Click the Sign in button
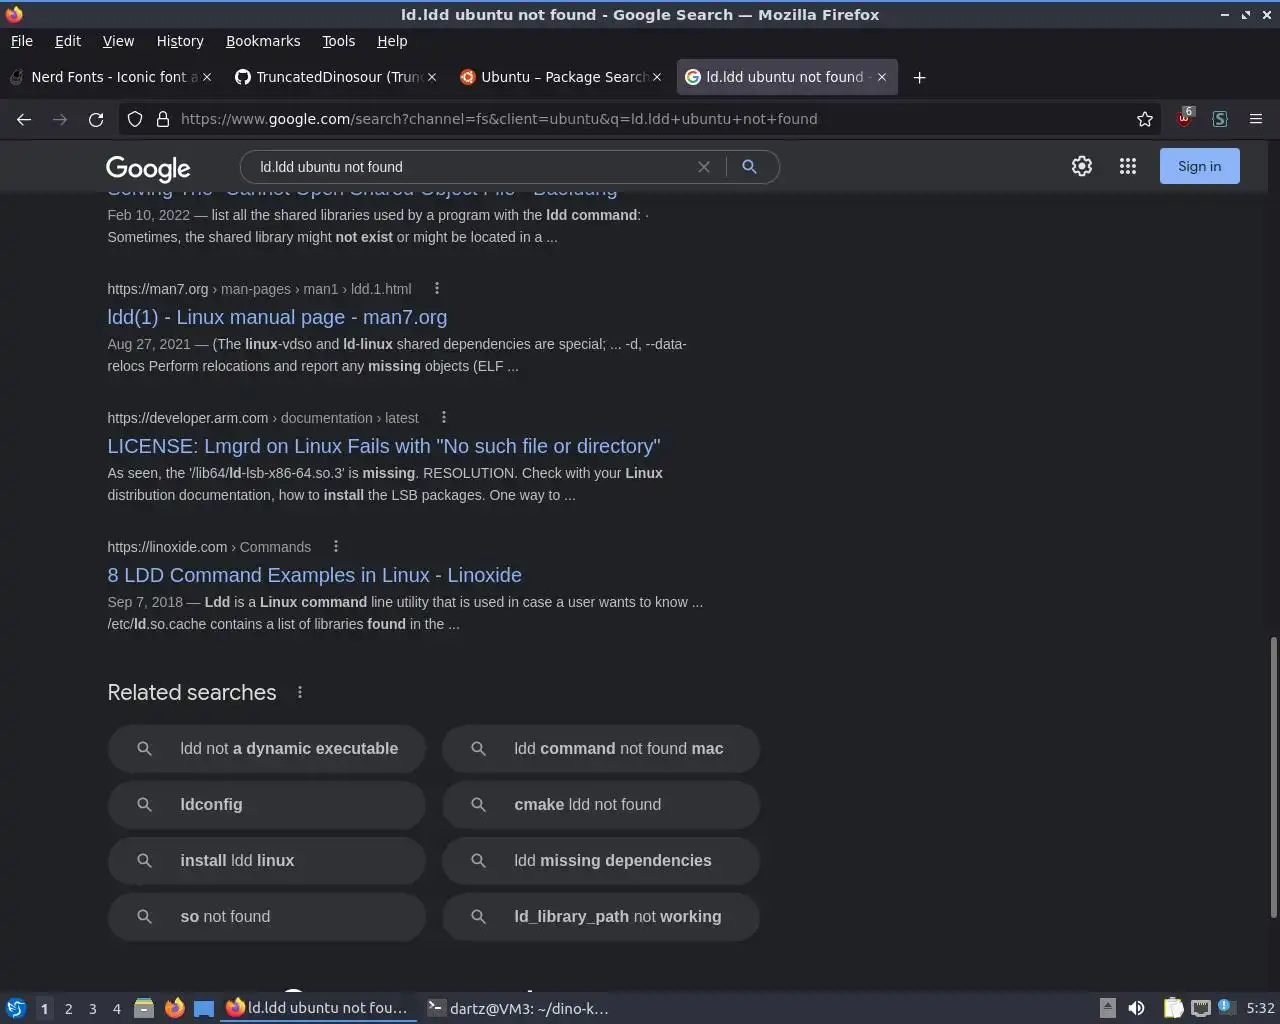This screenshot has height=1024, width=1280. click(x=1199, y=166)
